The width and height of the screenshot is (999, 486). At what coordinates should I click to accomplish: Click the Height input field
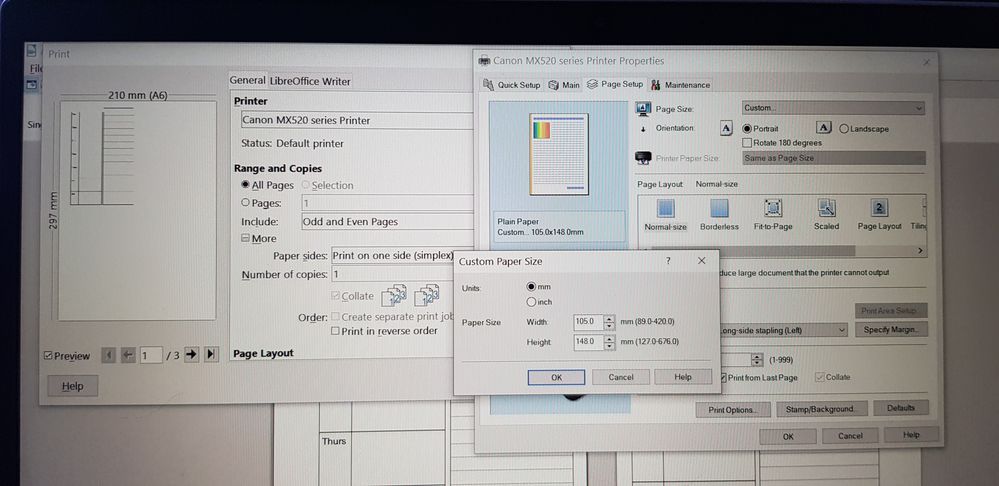point(588,342)
